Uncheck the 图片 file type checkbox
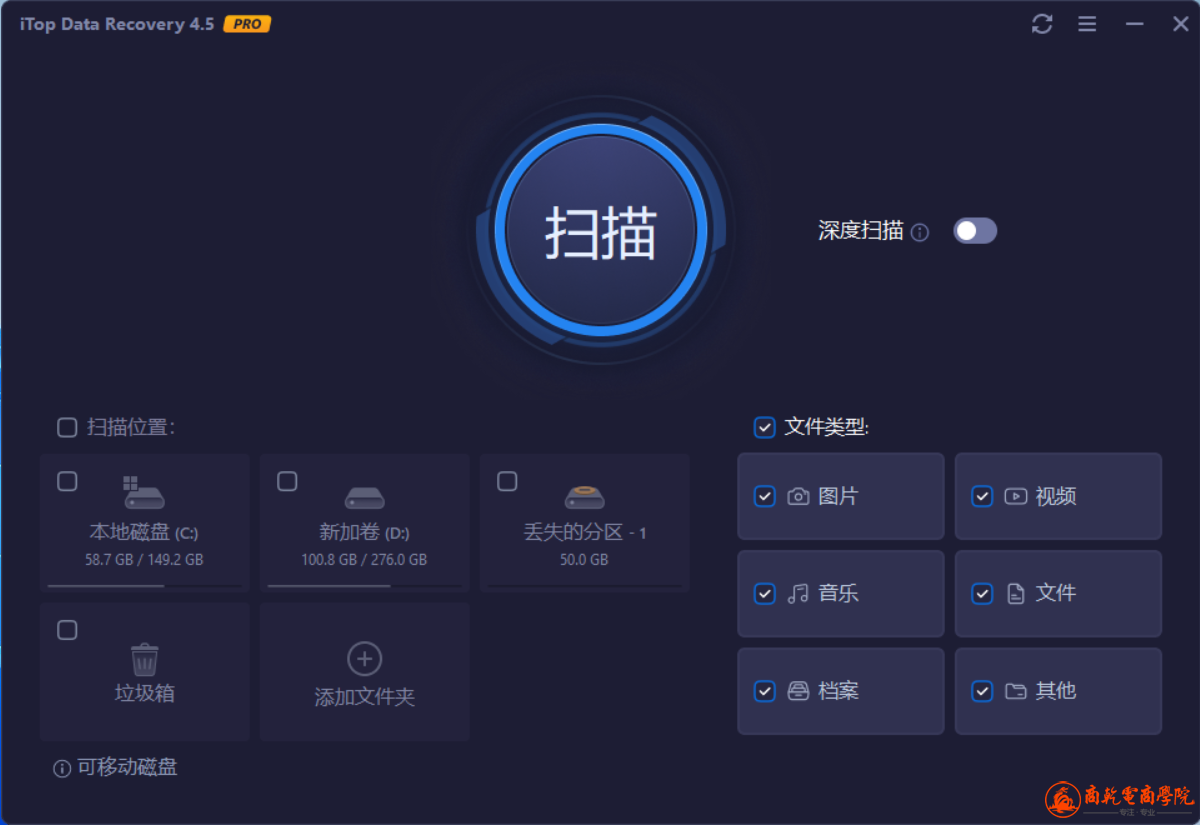The width and height of the screenshot is (1200, 825). tap(764, 496)
